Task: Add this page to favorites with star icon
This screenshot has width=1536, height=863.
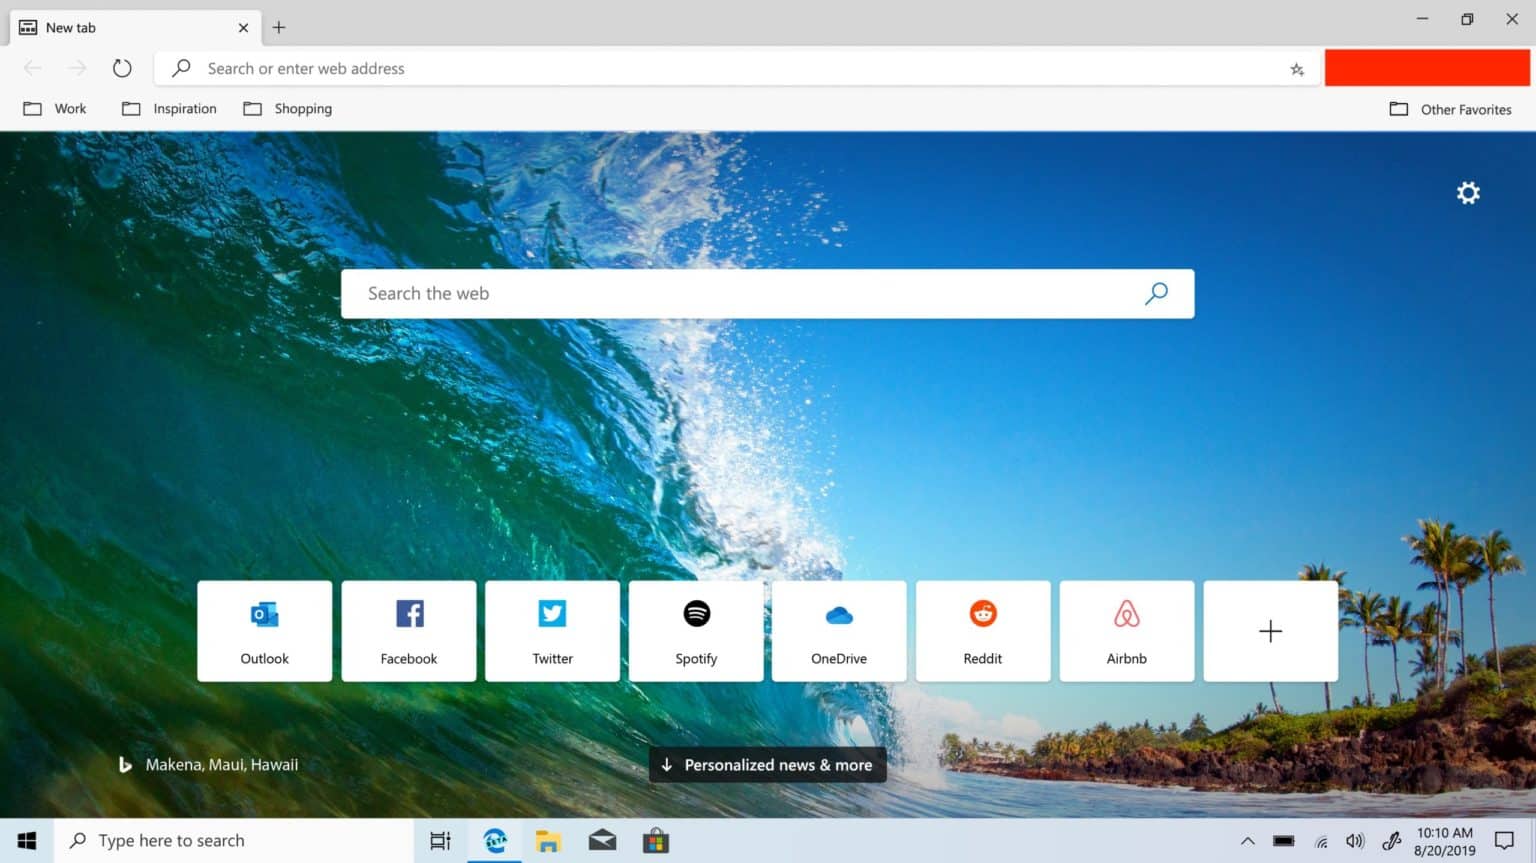Action: 1296,68
